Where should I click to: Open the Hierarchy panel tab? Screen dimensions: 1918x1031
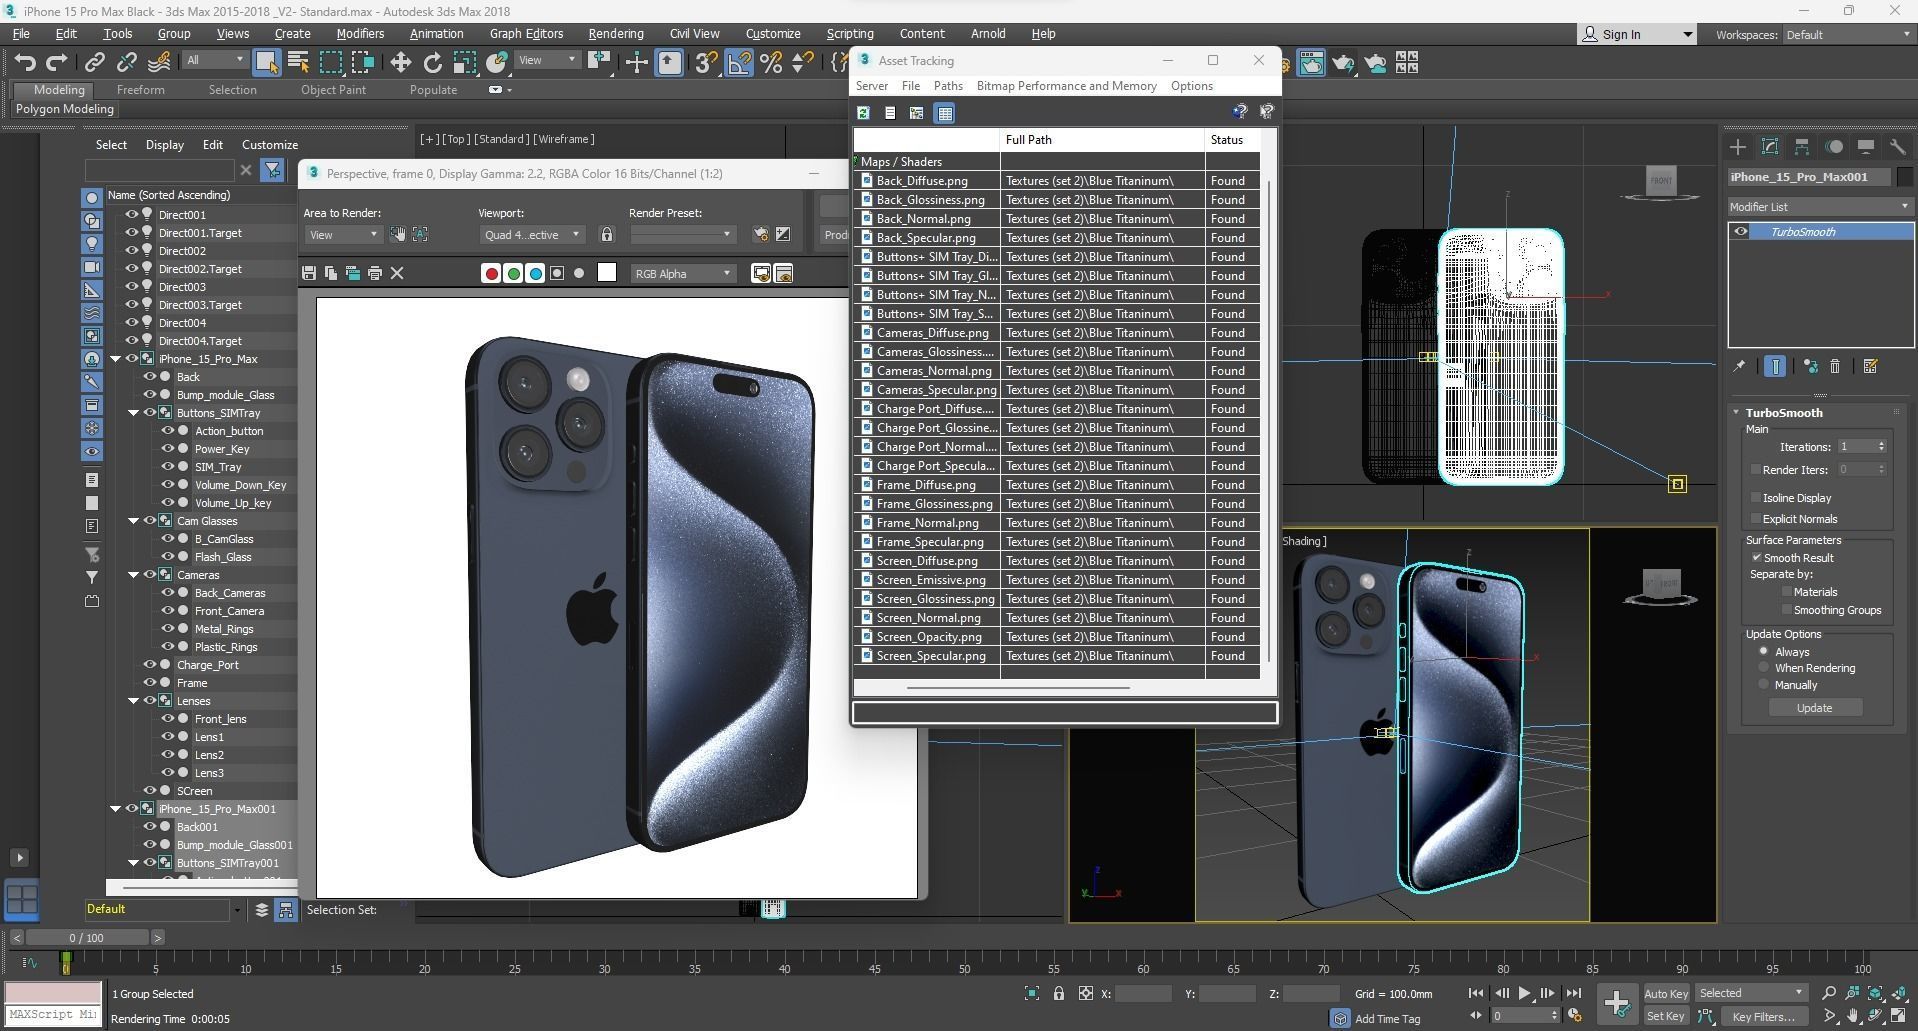(x=1802, y=147)
